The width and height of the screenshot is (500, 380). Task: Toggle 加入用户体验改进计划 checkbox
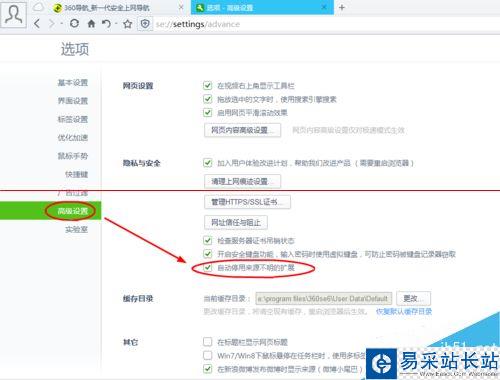[207, 163]
